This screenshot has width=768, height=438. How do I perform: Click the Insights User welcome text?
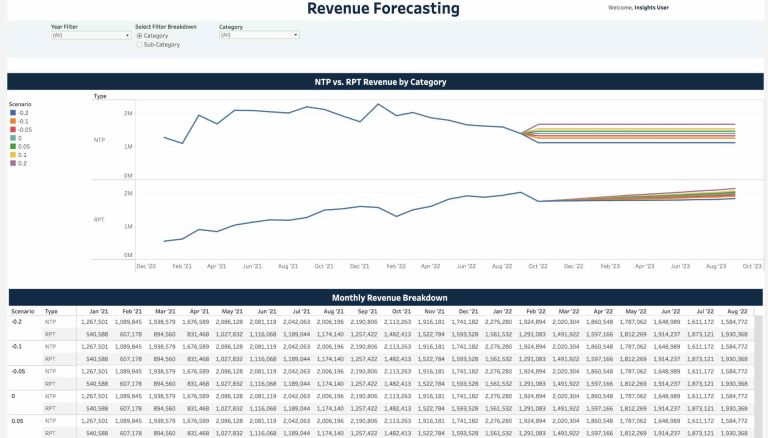pos(651,8)
